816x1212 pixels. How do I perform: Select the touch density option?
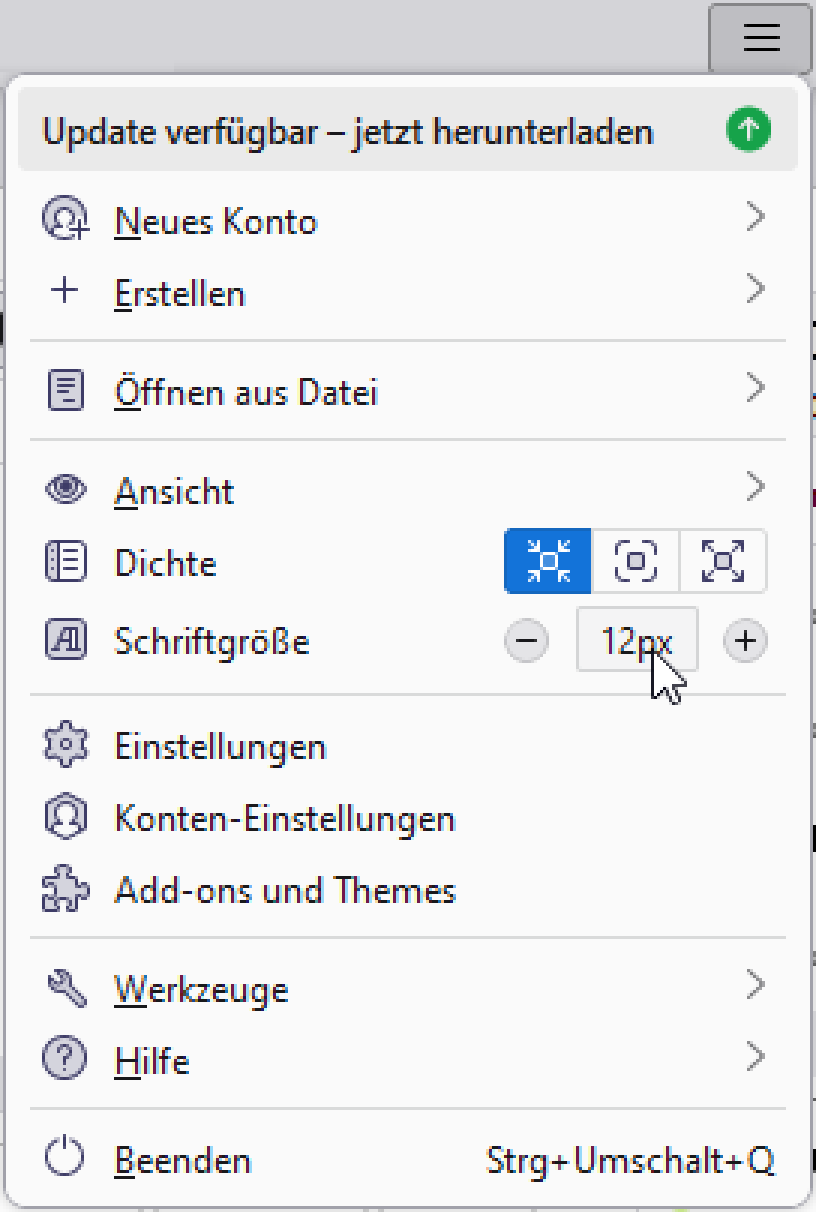coord(723,561)
